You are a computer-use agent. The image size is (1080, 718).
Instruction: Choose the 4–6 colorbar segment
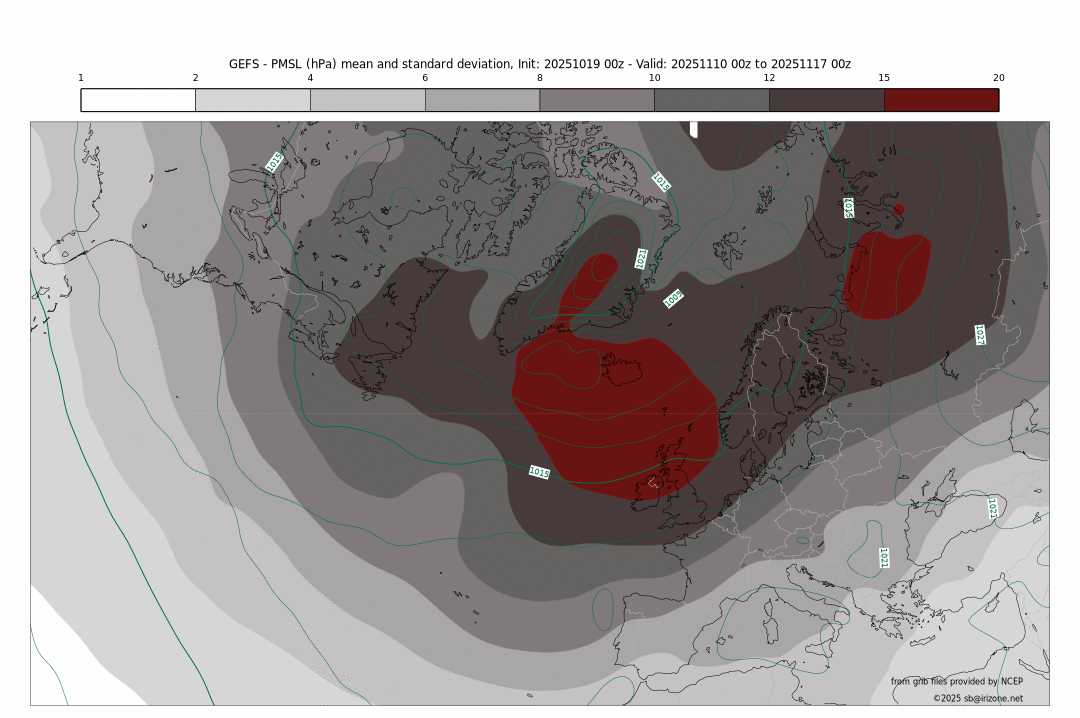(x=367, y=100)
